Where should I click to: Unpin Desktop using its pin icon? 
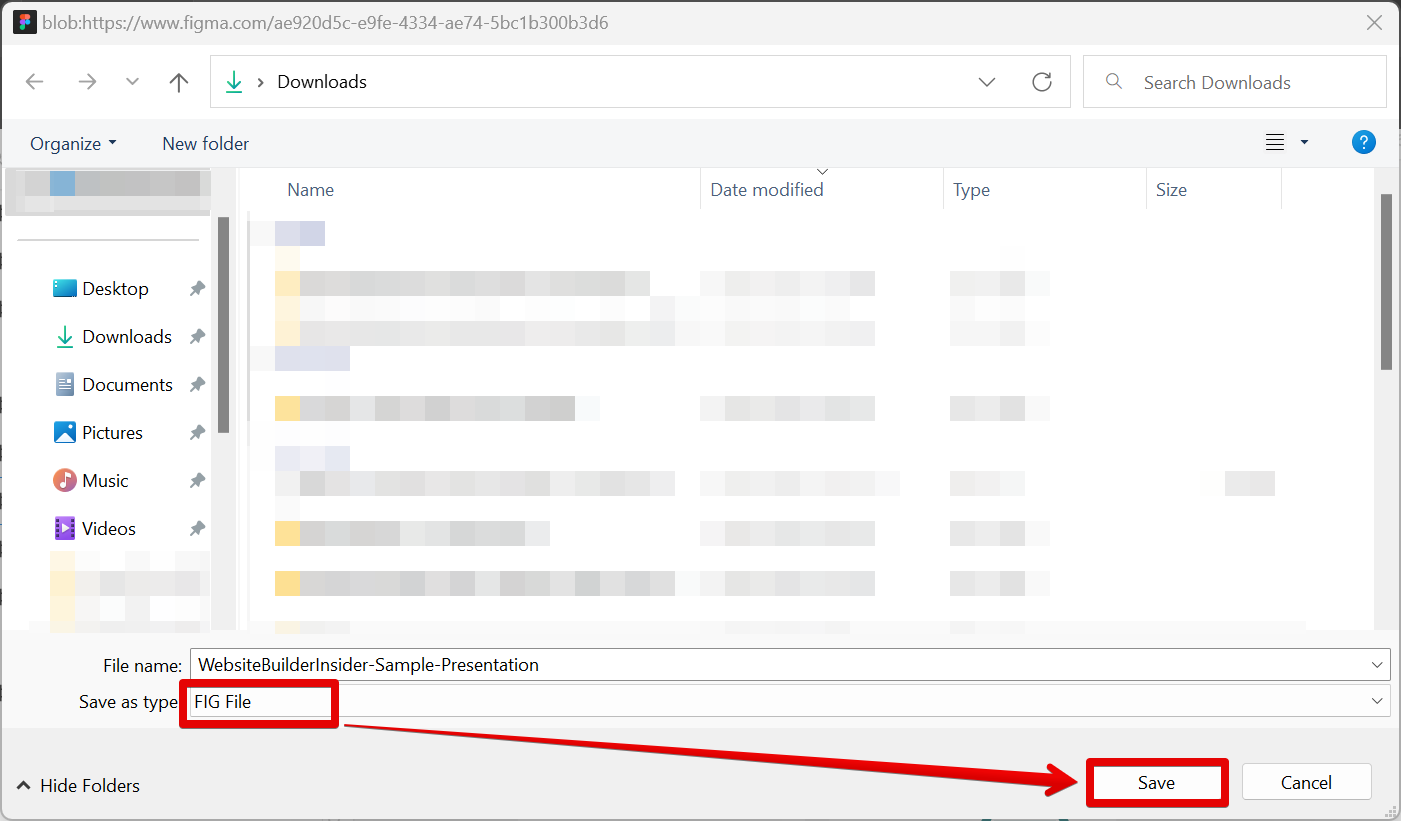197,289
